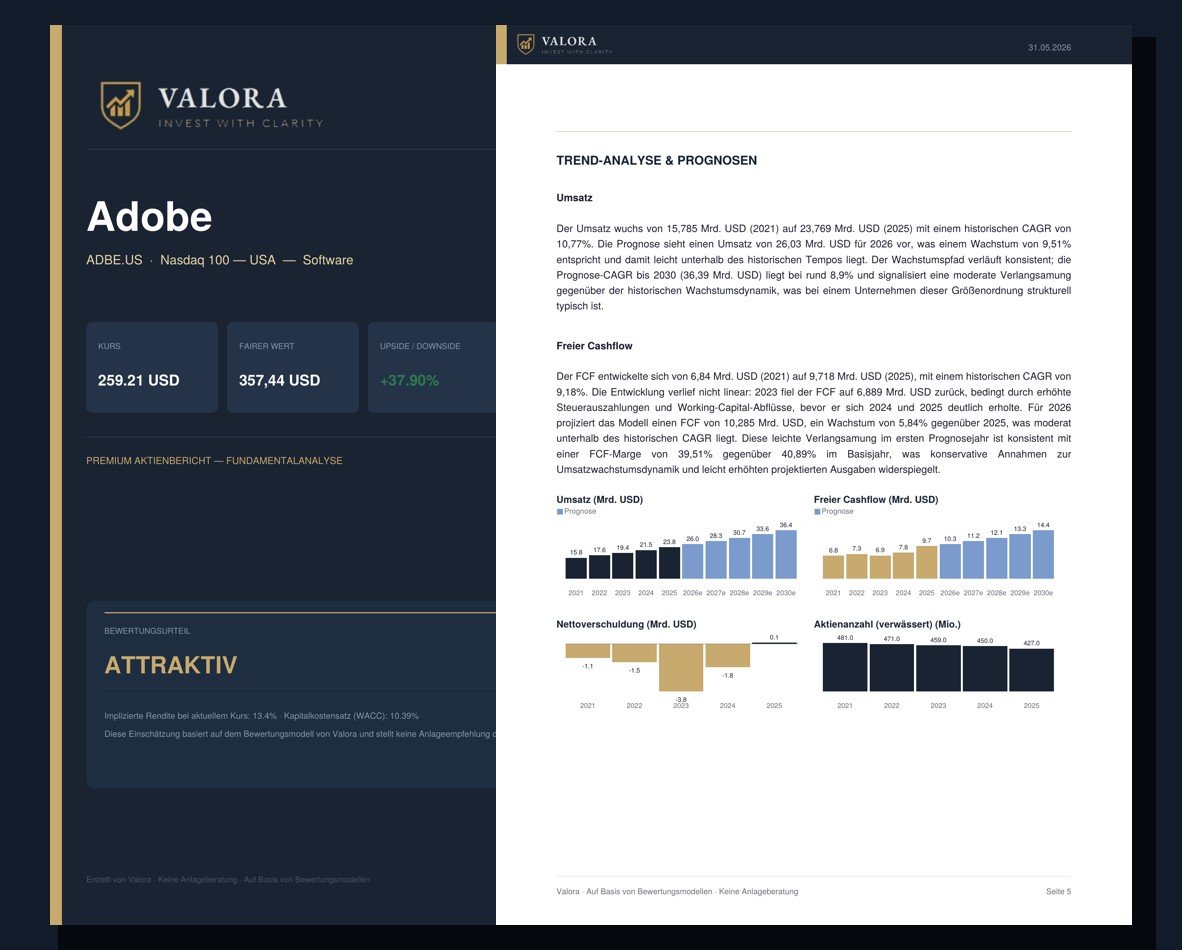Click the 'Seite 5' page number in the footer

click(1058, 892)
